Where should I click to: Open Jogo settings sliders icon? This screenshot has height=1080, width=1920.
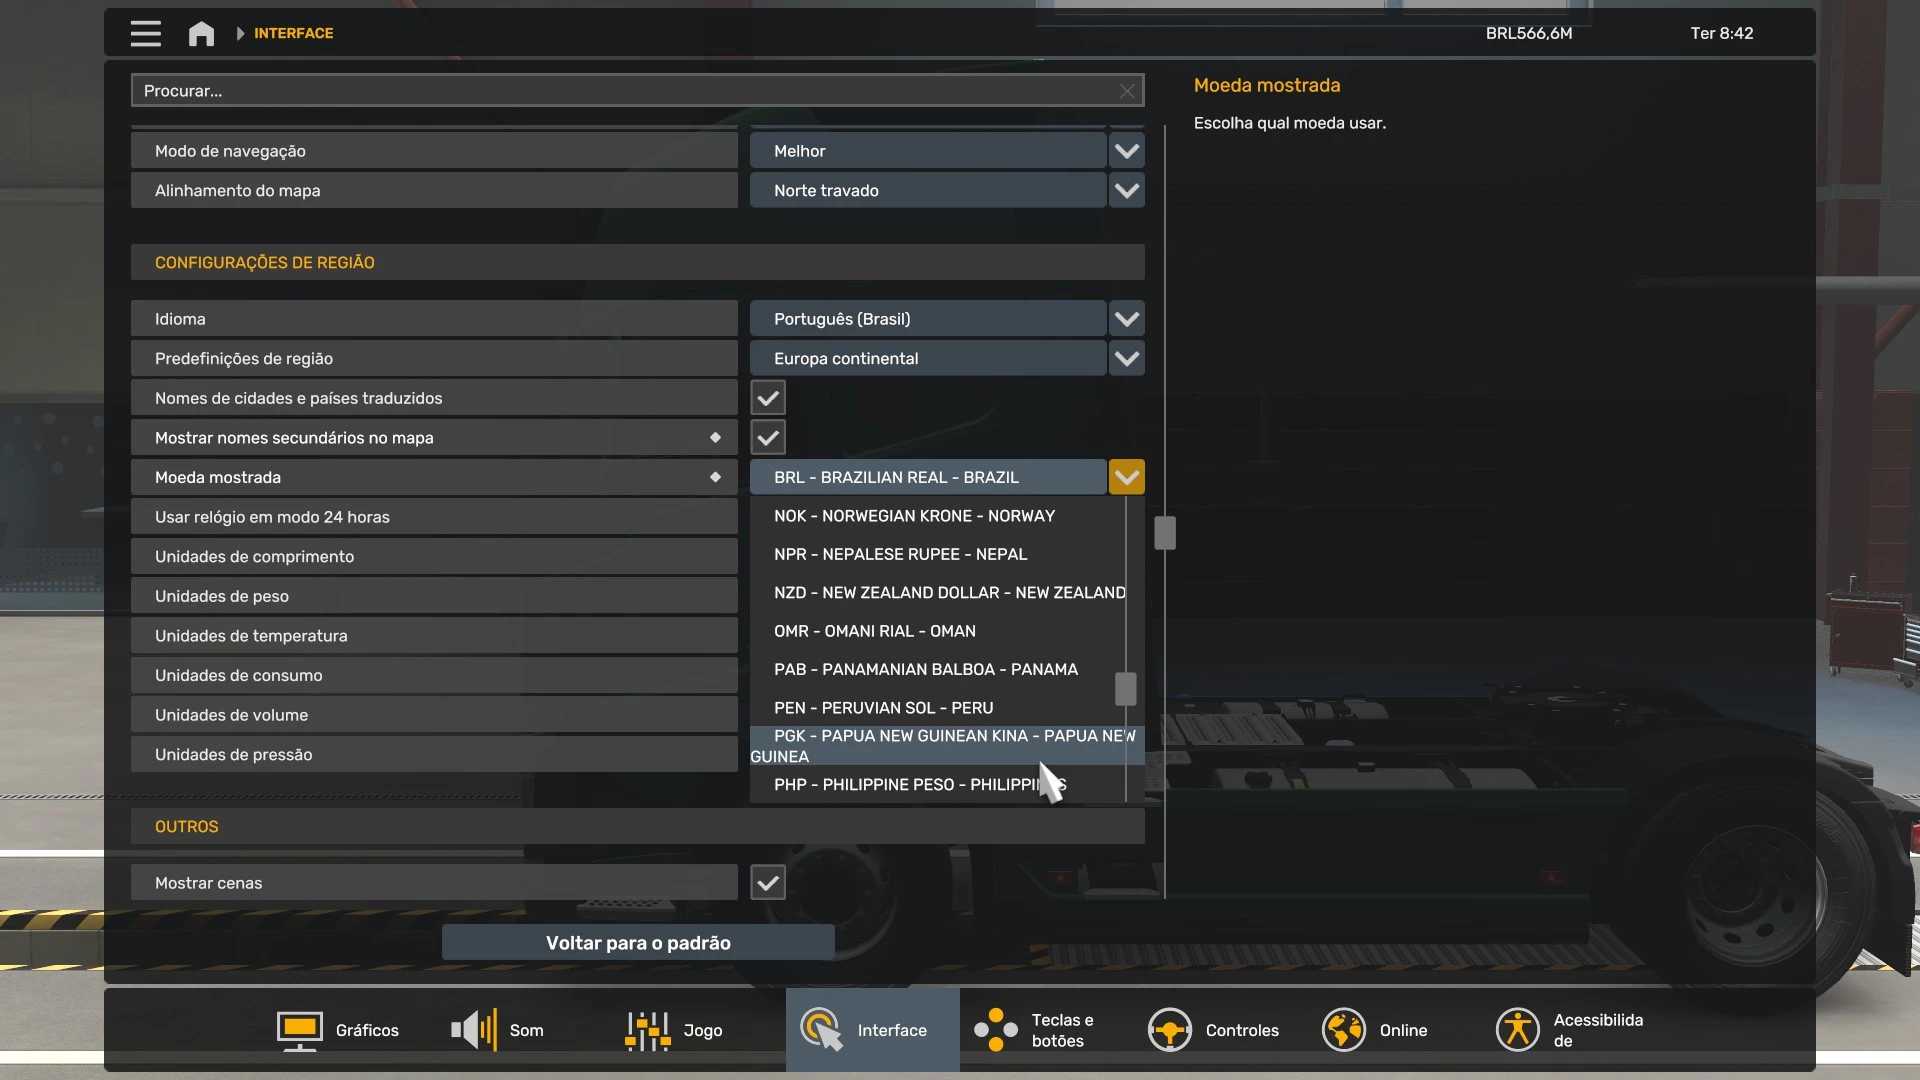point(648,1030)
